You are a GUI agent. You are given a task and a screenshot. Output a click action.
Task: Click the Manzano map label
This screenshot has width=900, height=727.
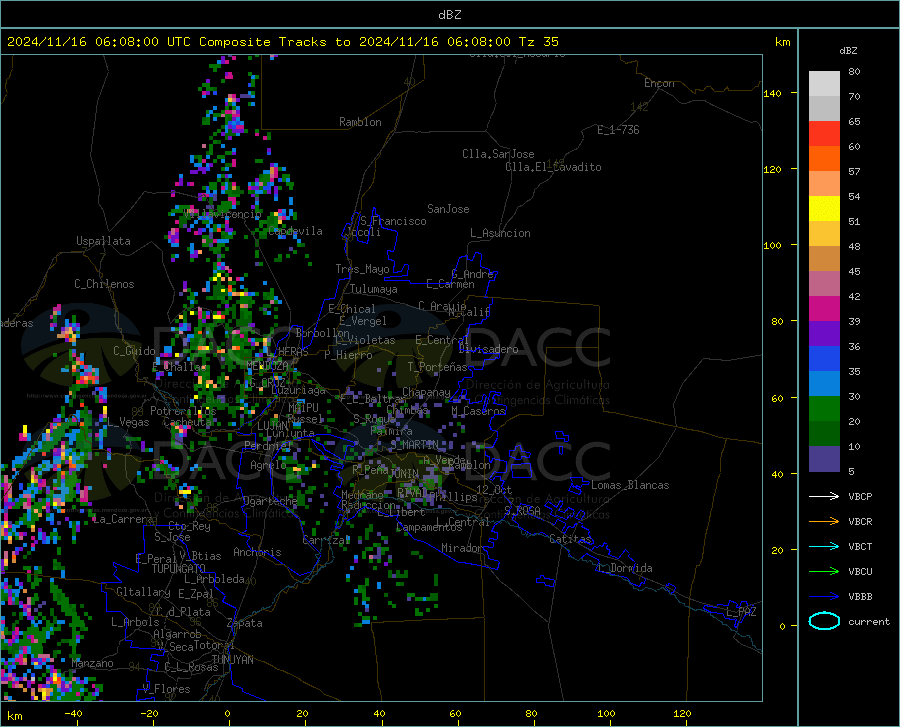[92, 663]
